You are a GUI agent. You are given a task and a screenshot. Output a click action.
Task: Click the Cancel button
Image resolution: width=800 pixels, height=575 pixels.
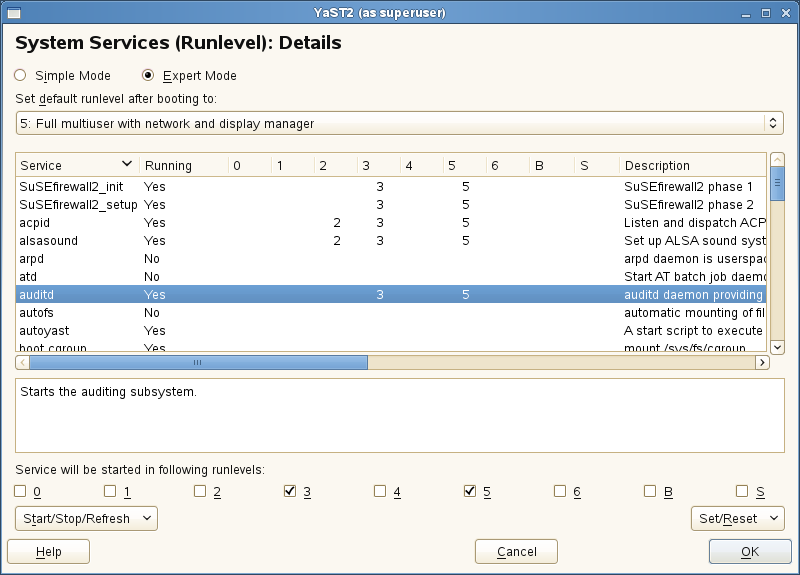(x=516, y=552)
